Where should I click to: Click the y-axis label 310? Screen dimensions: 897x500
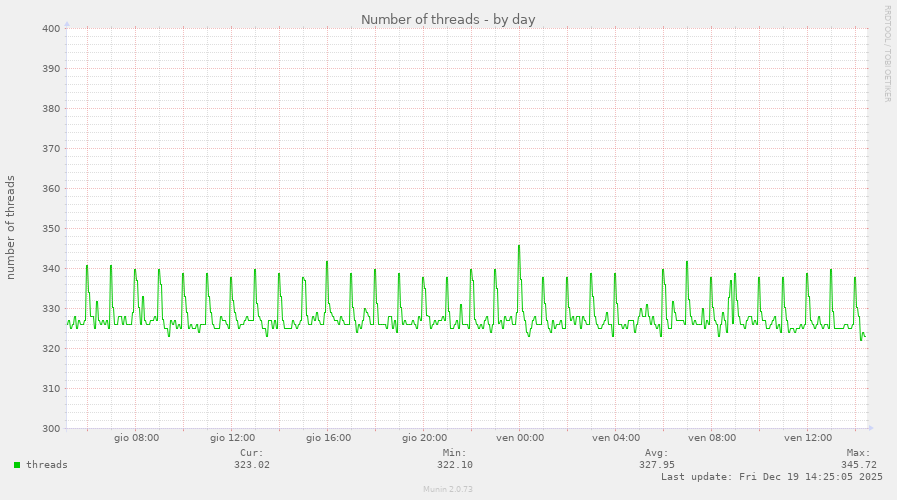[51, 389]
